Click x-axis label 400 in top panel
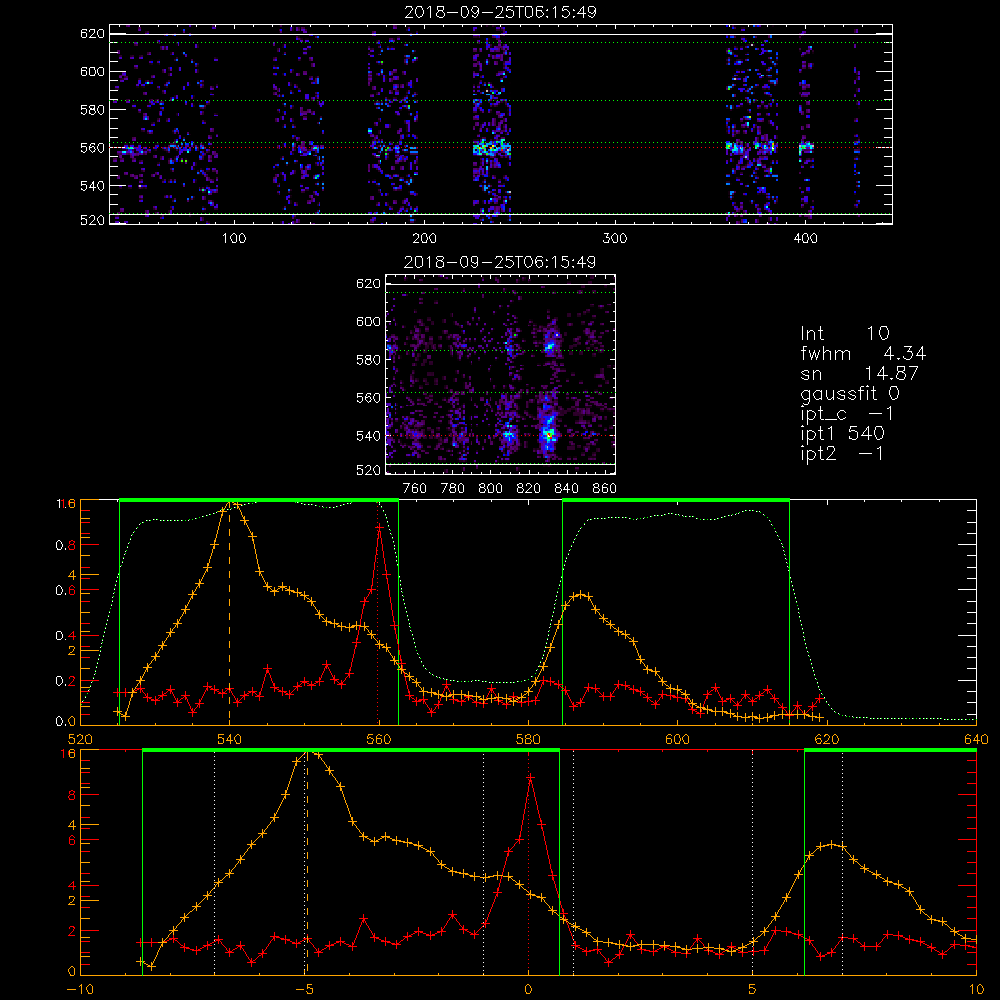The height and width of the screenshot is (1000, 1000). click(805, 239)
